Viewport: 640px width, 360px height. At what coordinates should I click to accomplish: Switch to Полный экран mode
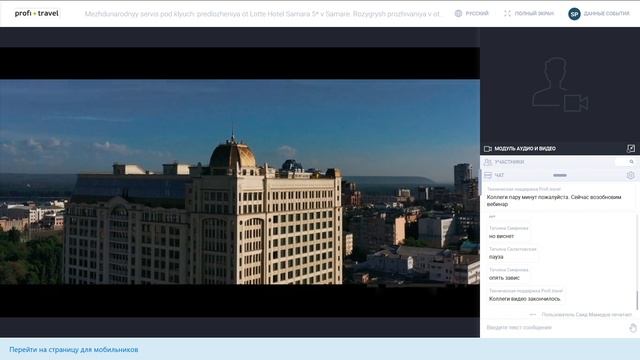click(534, 13)
